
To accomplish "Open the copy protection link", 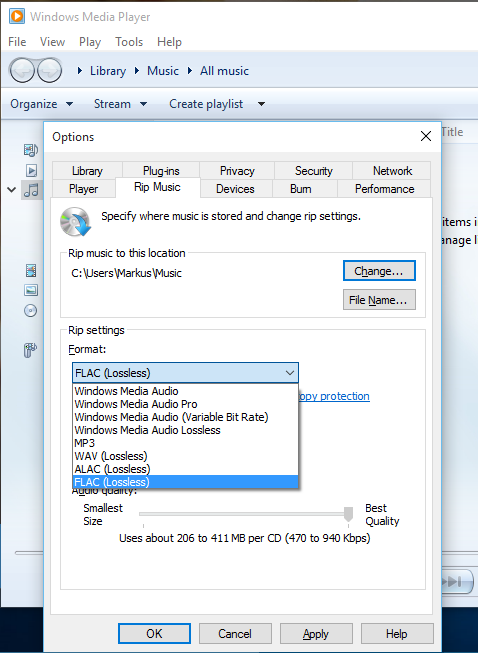I will pyautogui.click(x=334, y=396).
